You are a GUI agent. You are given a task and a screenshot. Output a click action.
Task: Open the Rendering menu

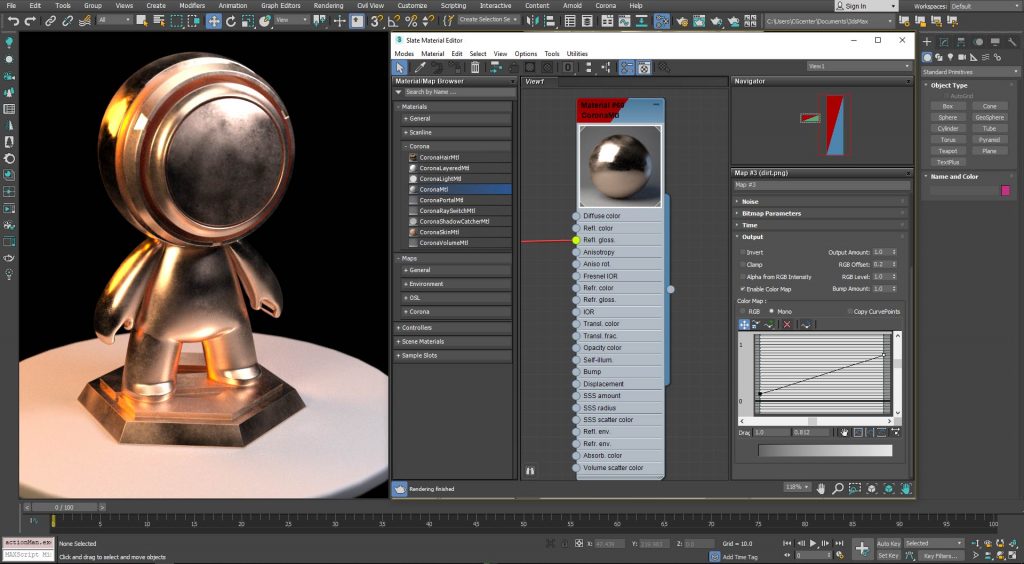click(328, 6)
